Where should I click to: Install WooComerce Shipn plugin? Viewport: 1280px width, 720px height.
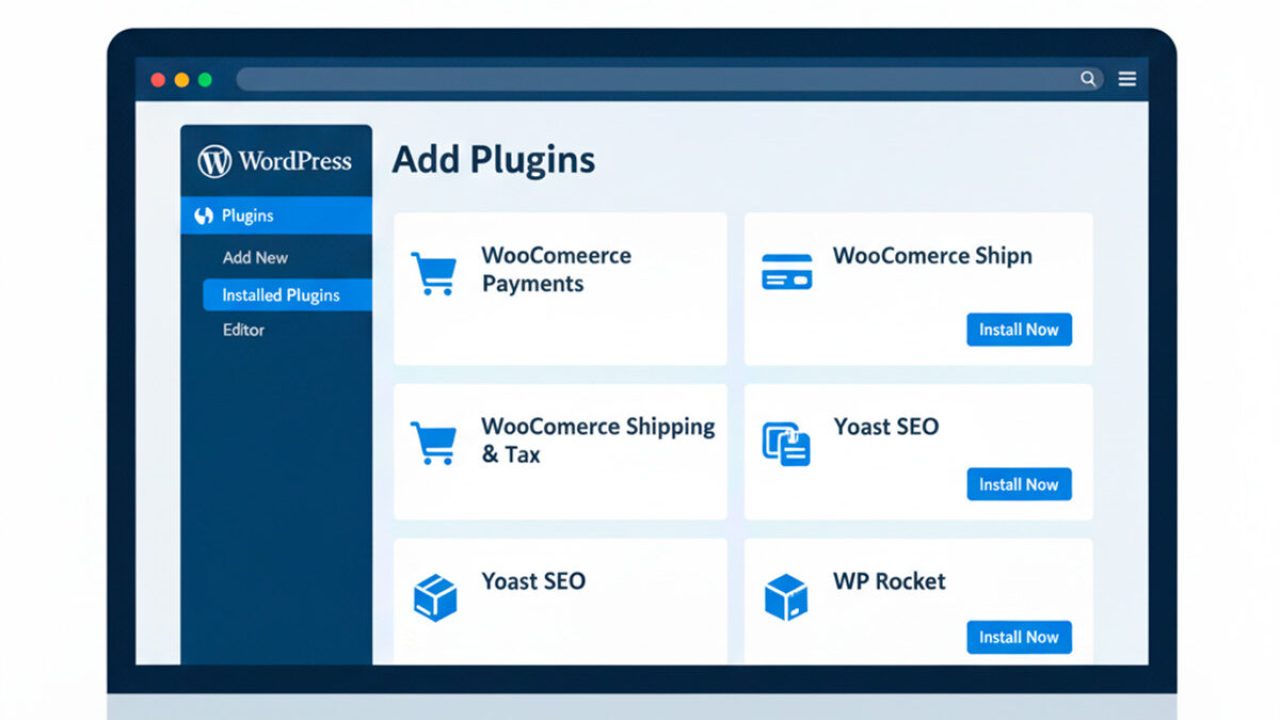[x=1018, y=329]
